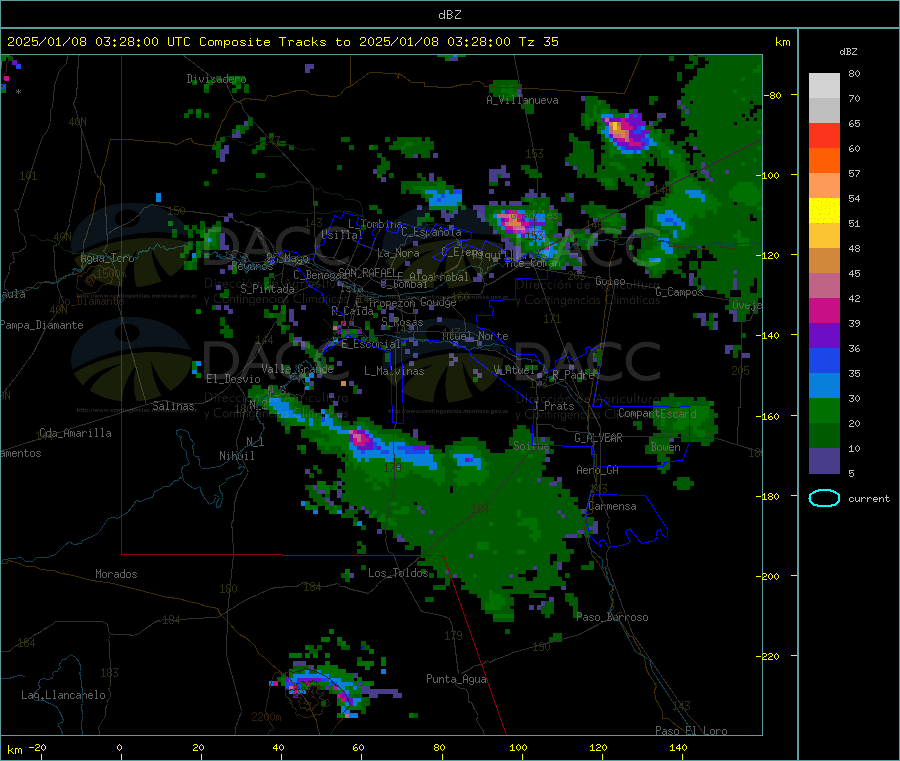
Task: Click the 'La_Nora' place label
Action: click(398, 253)
